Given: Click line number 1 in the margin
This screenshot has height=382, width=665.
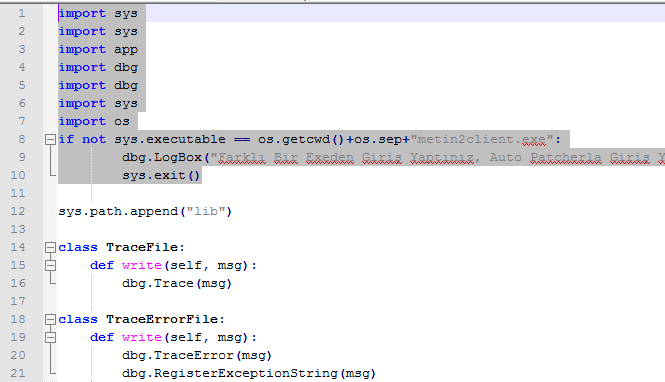Looking at the screenshot, I should (x=22, y=14).
